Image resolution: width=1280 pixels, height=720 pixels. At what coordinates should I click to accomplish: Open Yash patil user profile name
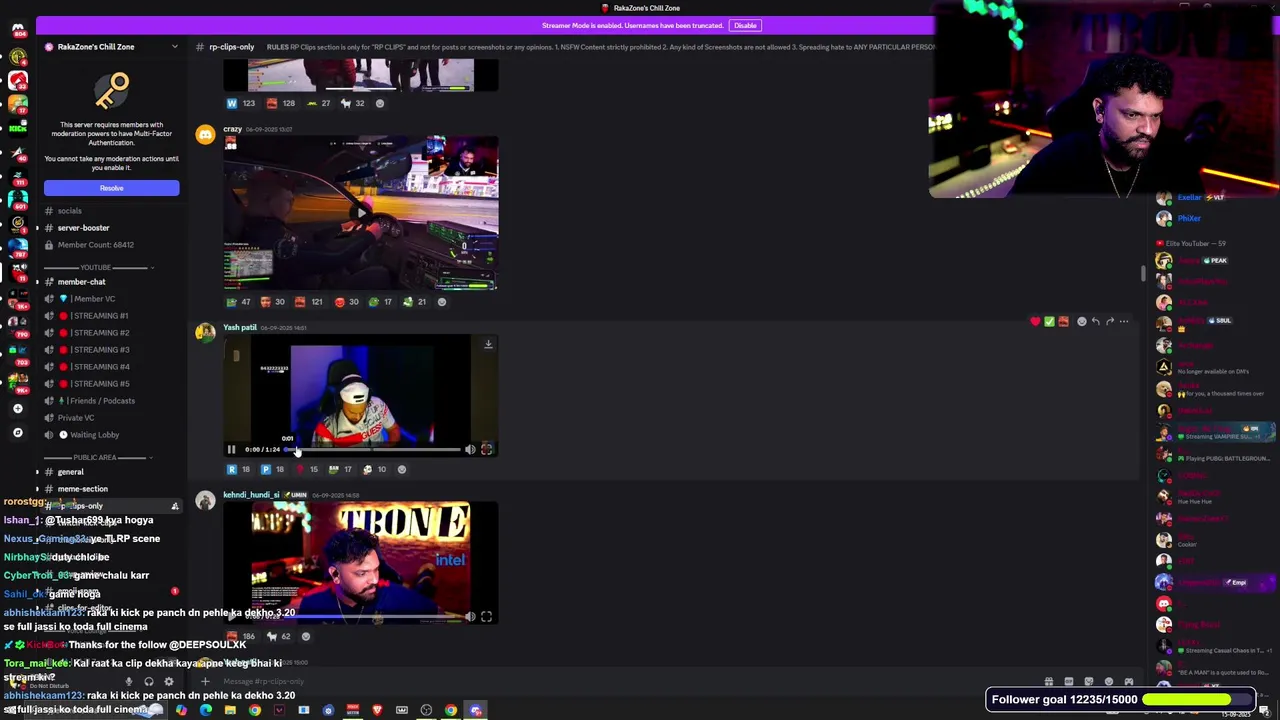click(240, 328)
